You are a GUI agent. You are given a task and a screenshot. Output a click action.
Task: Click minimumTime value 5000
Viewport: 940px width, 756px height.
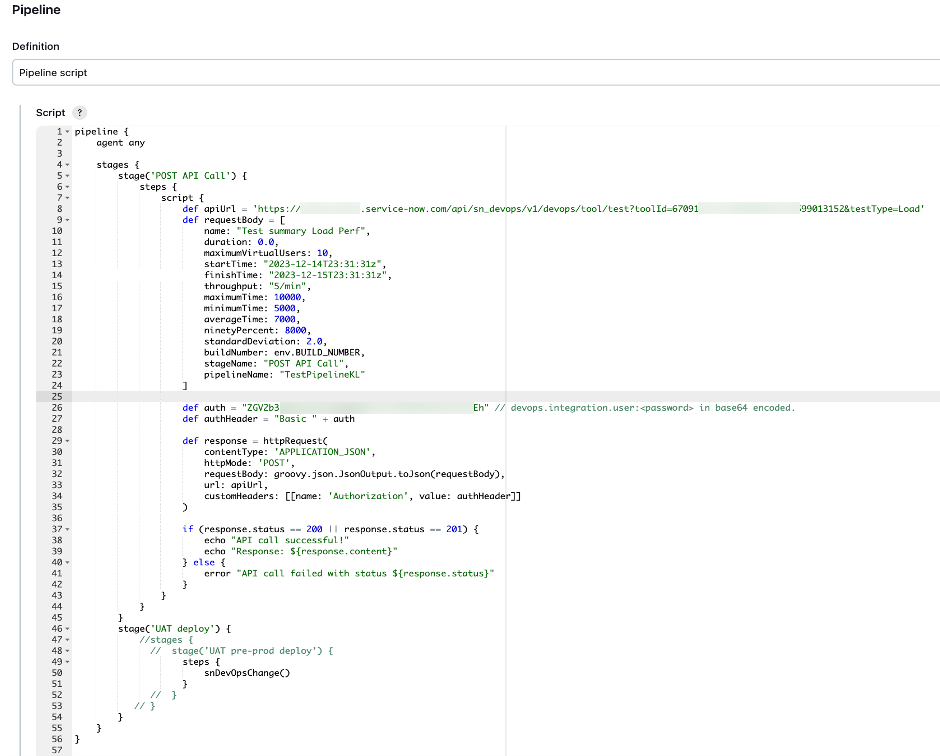coord(285,308)
